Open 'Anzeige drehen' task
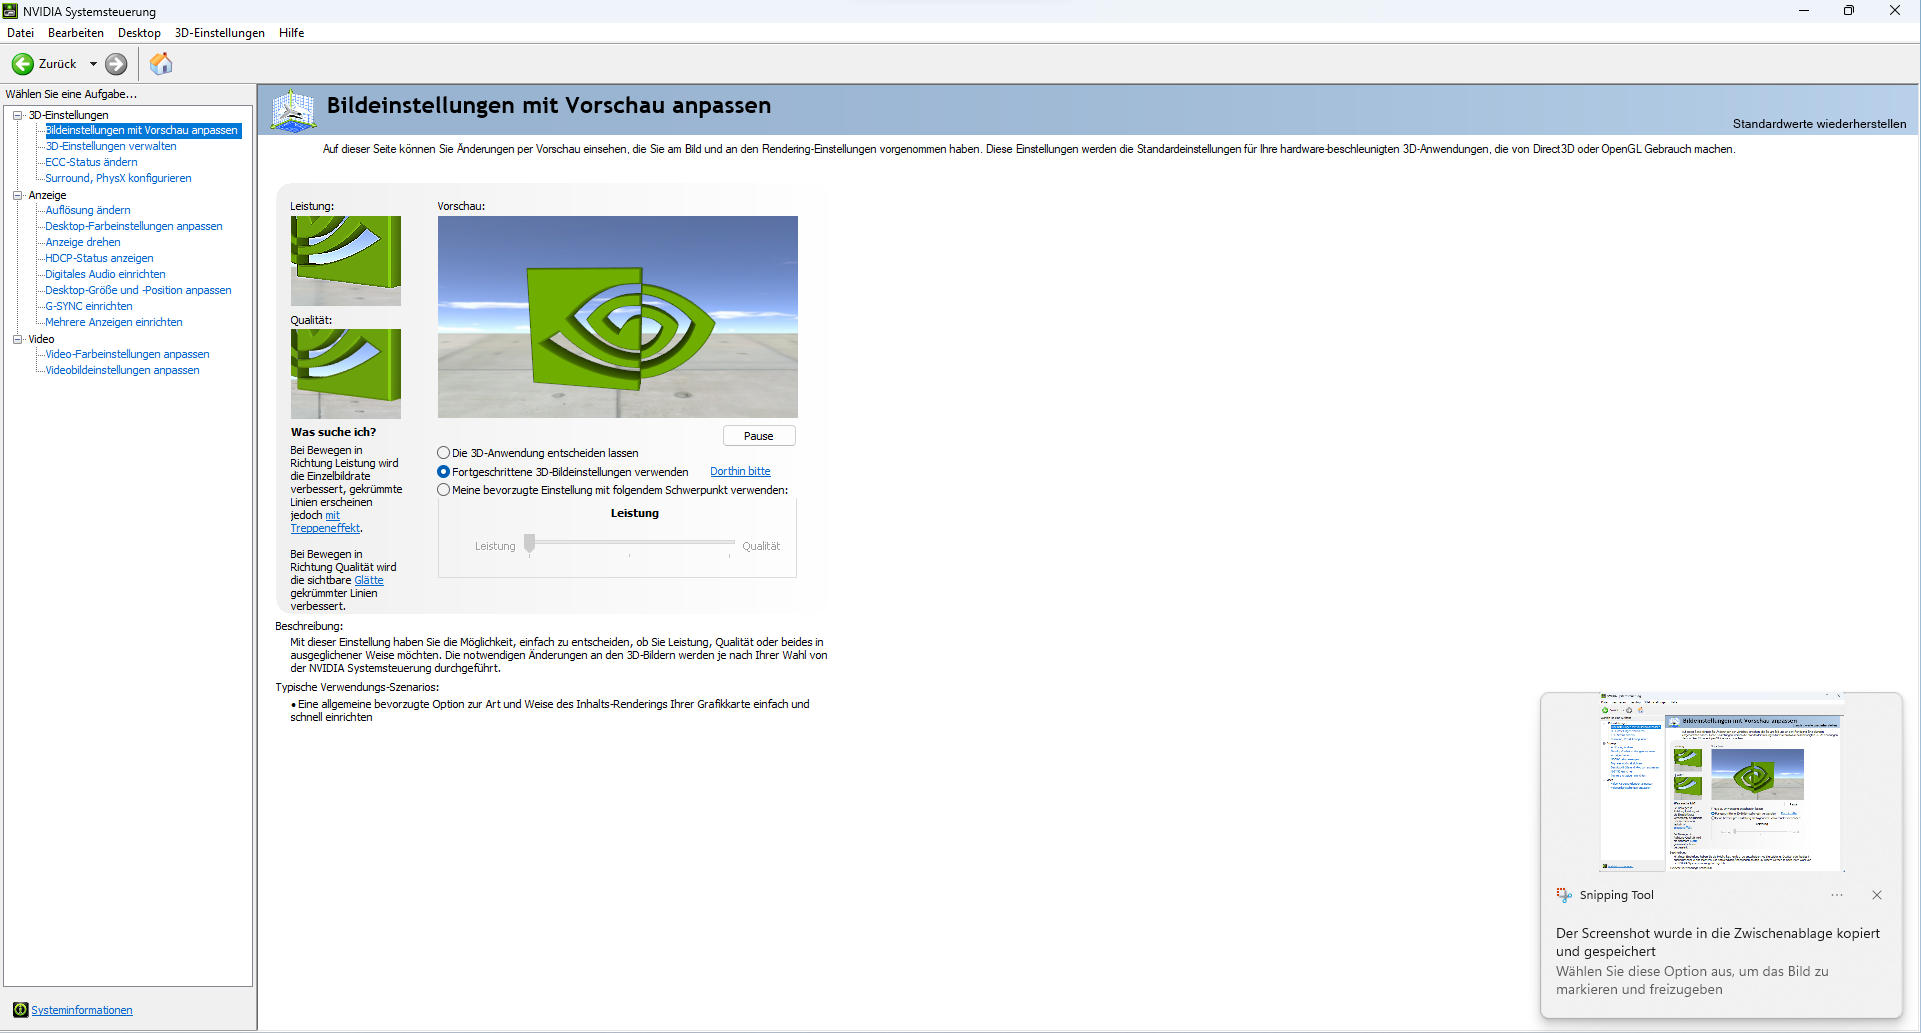This screenshot has width=1921, height=1033. point(83,242)
